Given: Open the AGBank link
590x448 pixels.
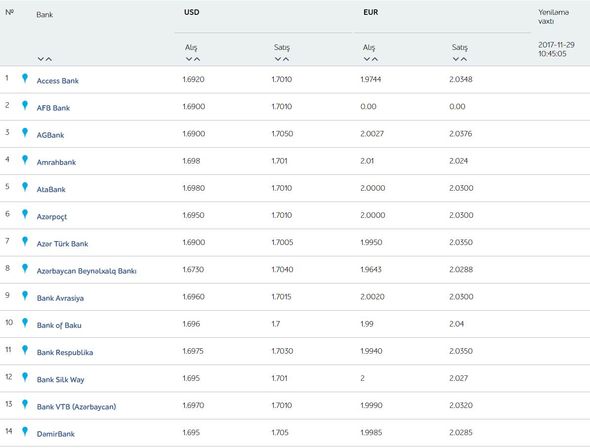Looking at the screenshot, I should point(50,135).
